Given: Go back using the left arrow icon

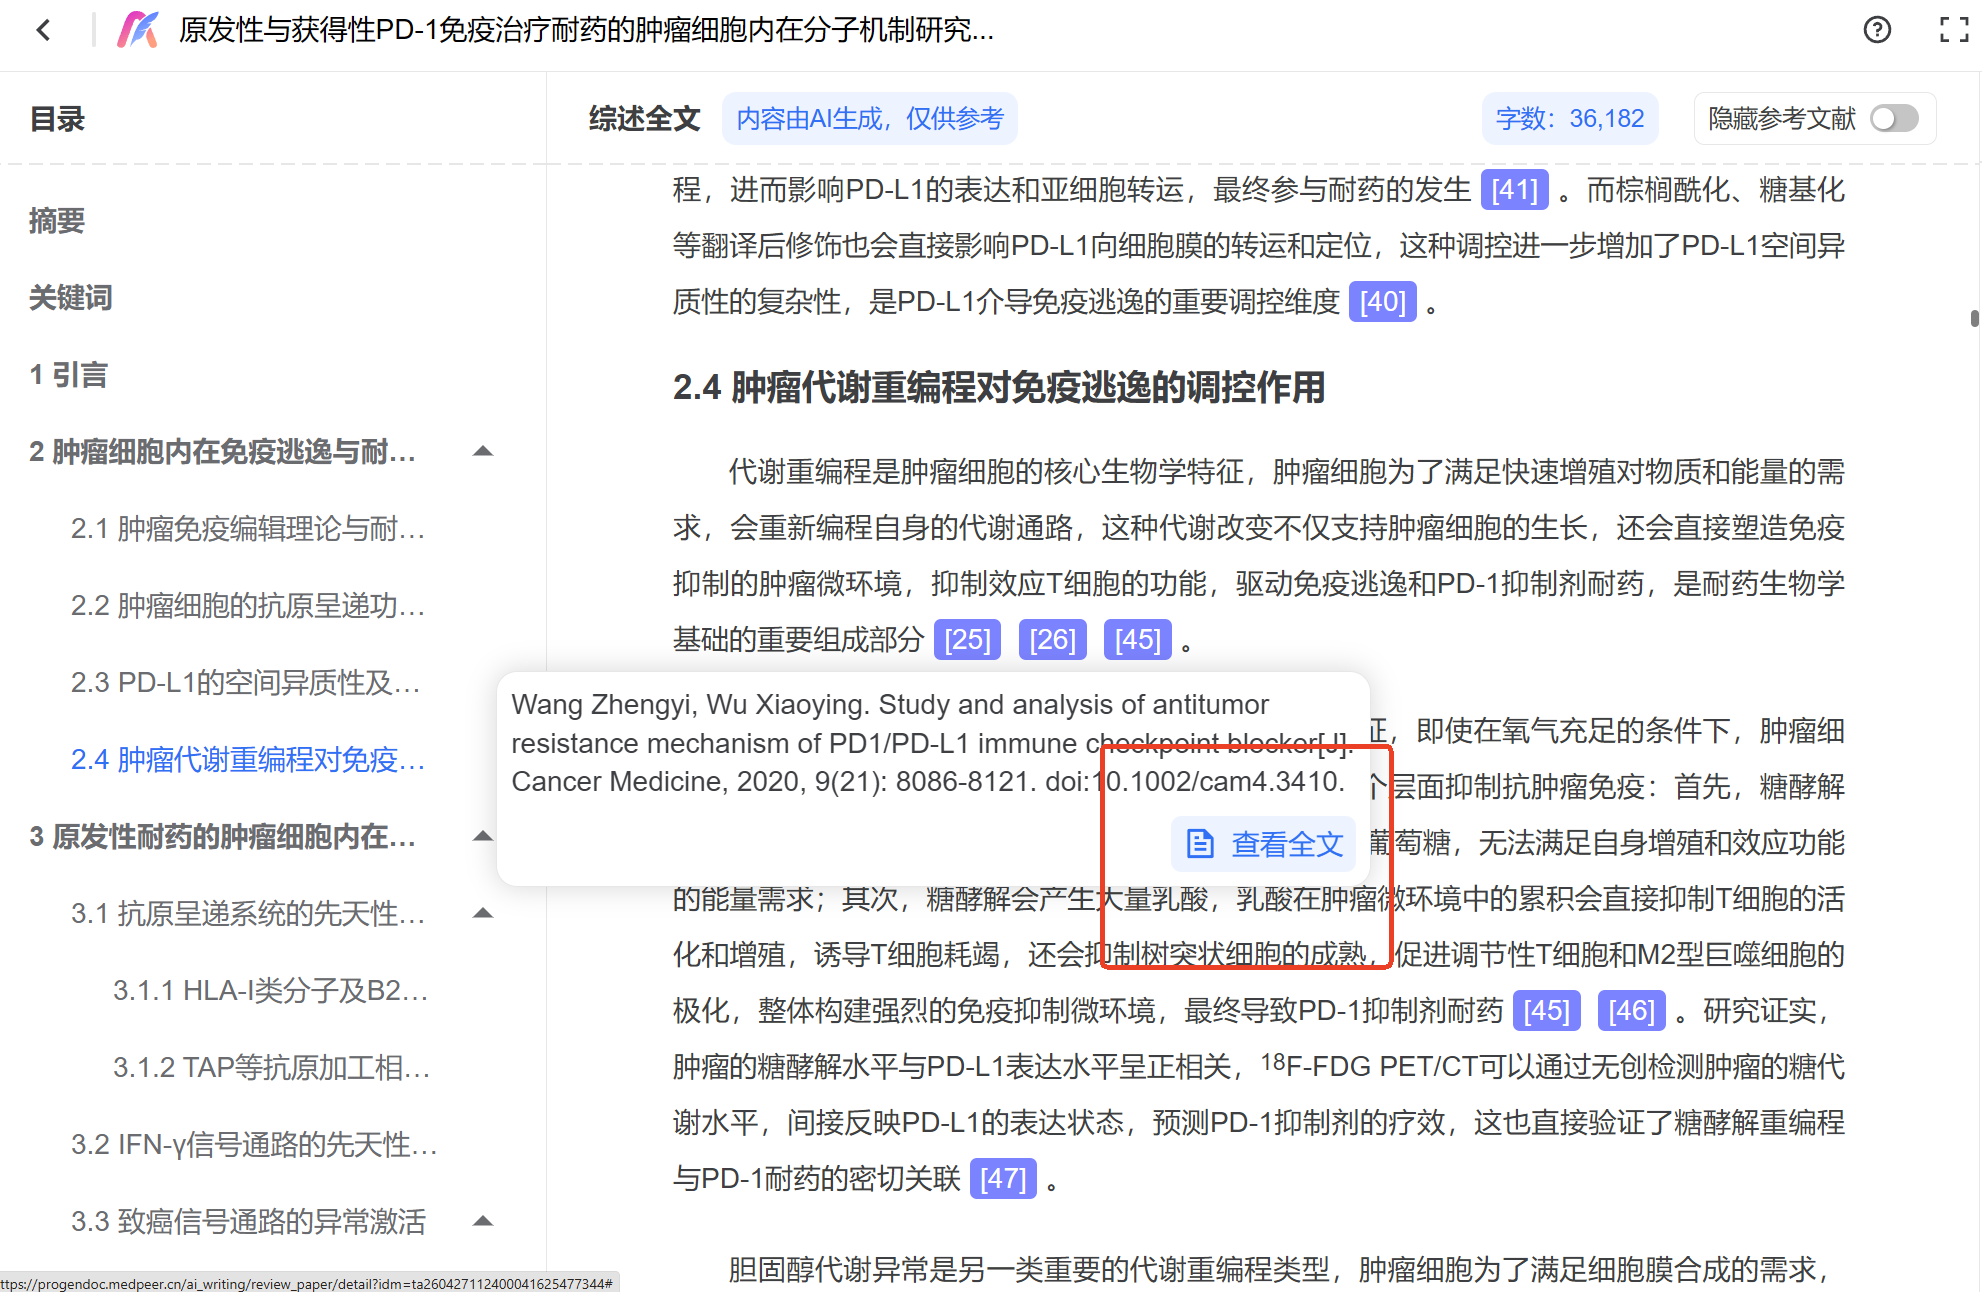Looking at the screenshot, I should (43, 30).
